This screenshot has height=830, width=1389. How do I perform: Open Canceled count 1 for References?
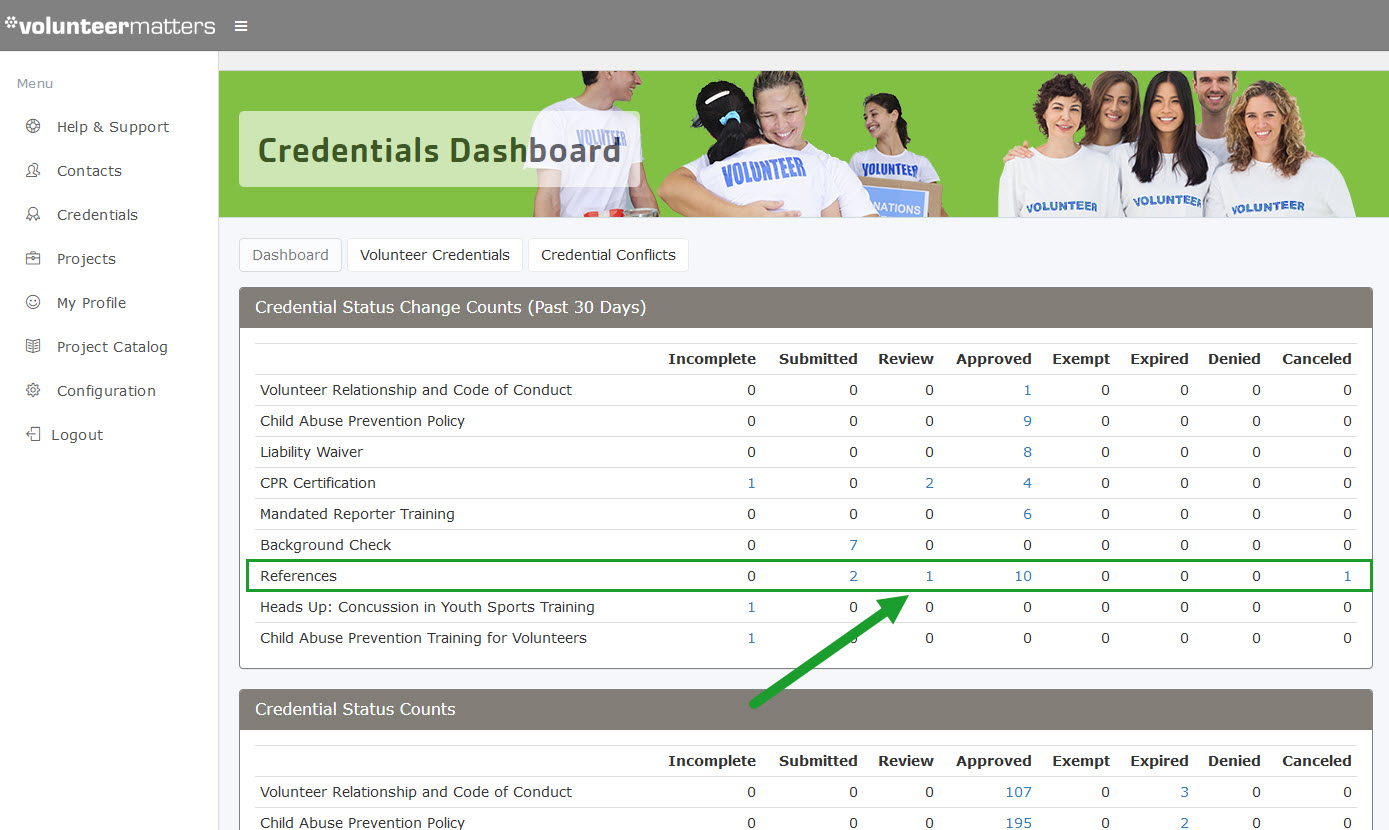pyautogui.click(x=1347, y=576)
